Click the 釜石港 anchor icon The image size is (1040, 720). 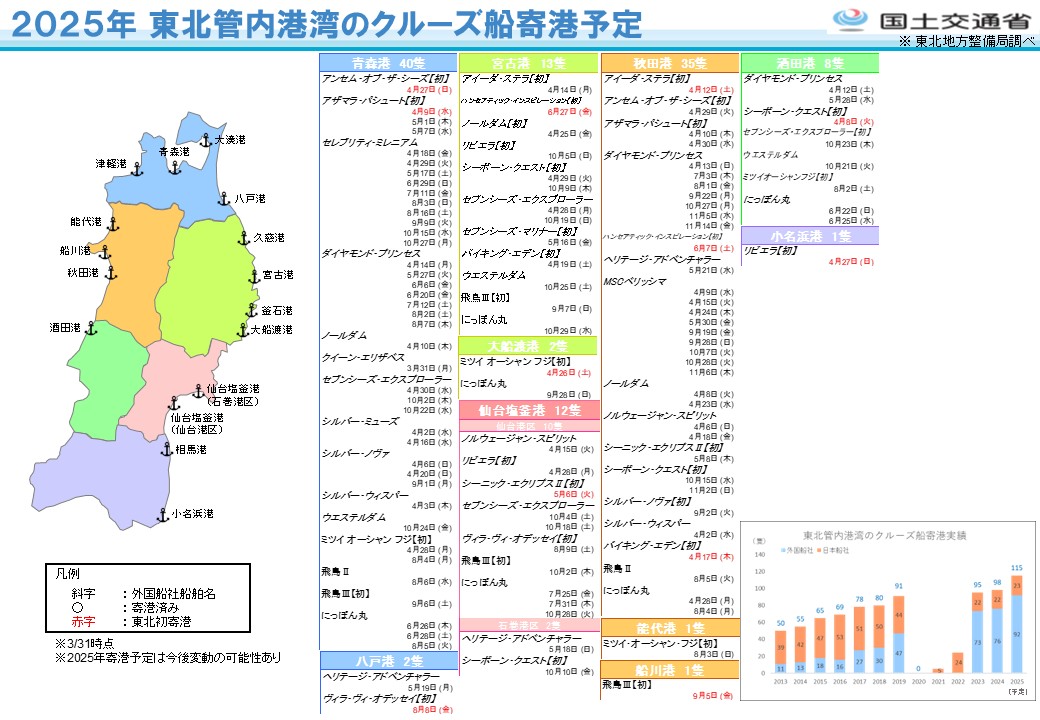click(x=251, y=310)
